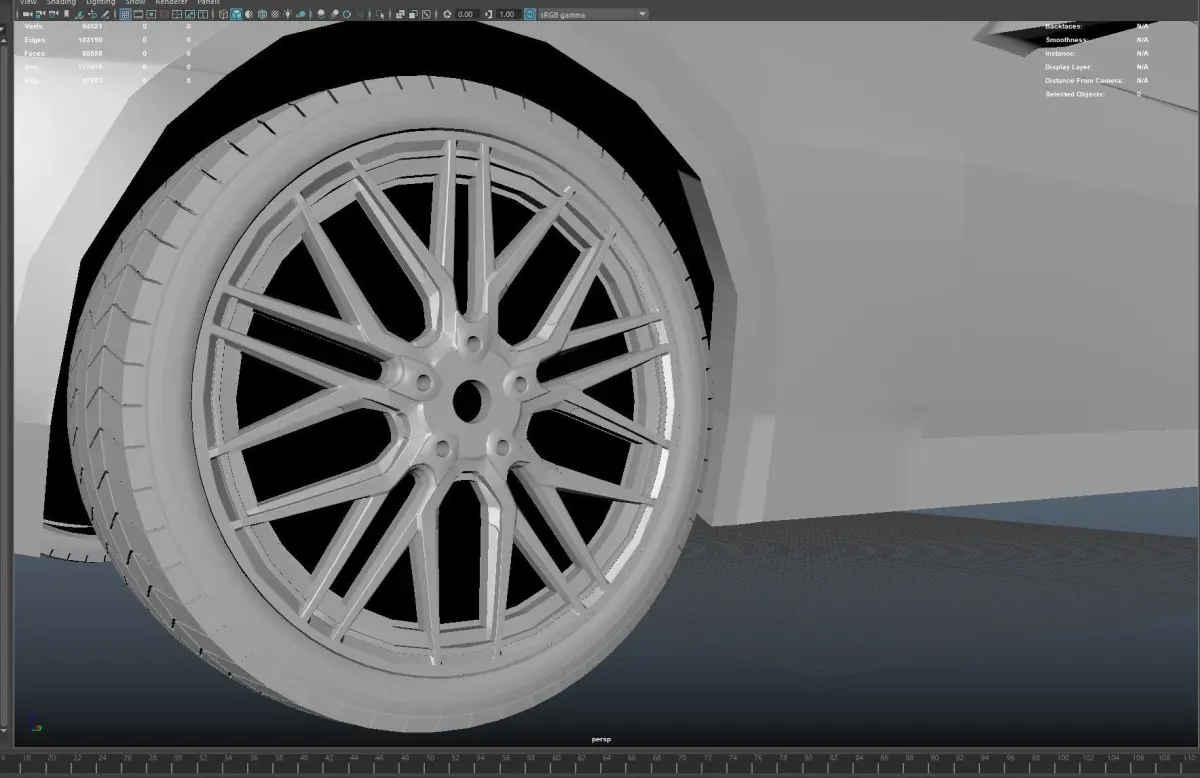The height and width of the screenshot is (778, 1200).
Task: Click the Gamma value field 1.00
Action: (x=507, y=14)
